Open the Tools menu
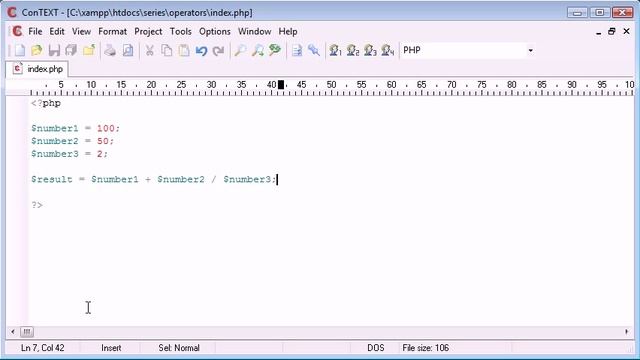Image resolution: width=640 pixels, height=360 pixels. click(x=180, y=31)
